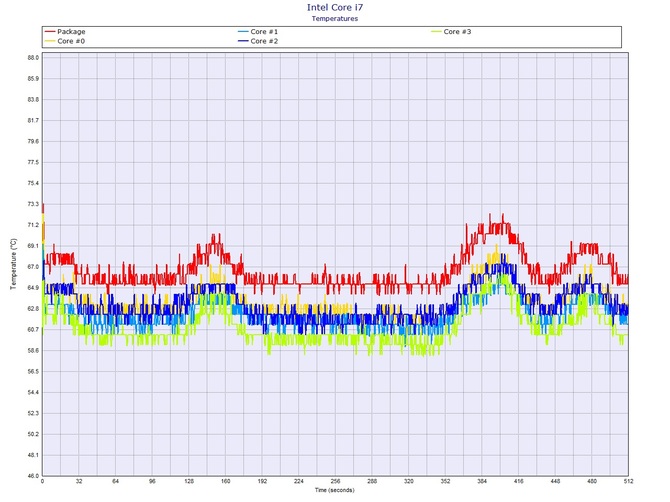The image size is (670, 502).
Task: Click the 128 x-axis tick label
Action: coord(189,481)
